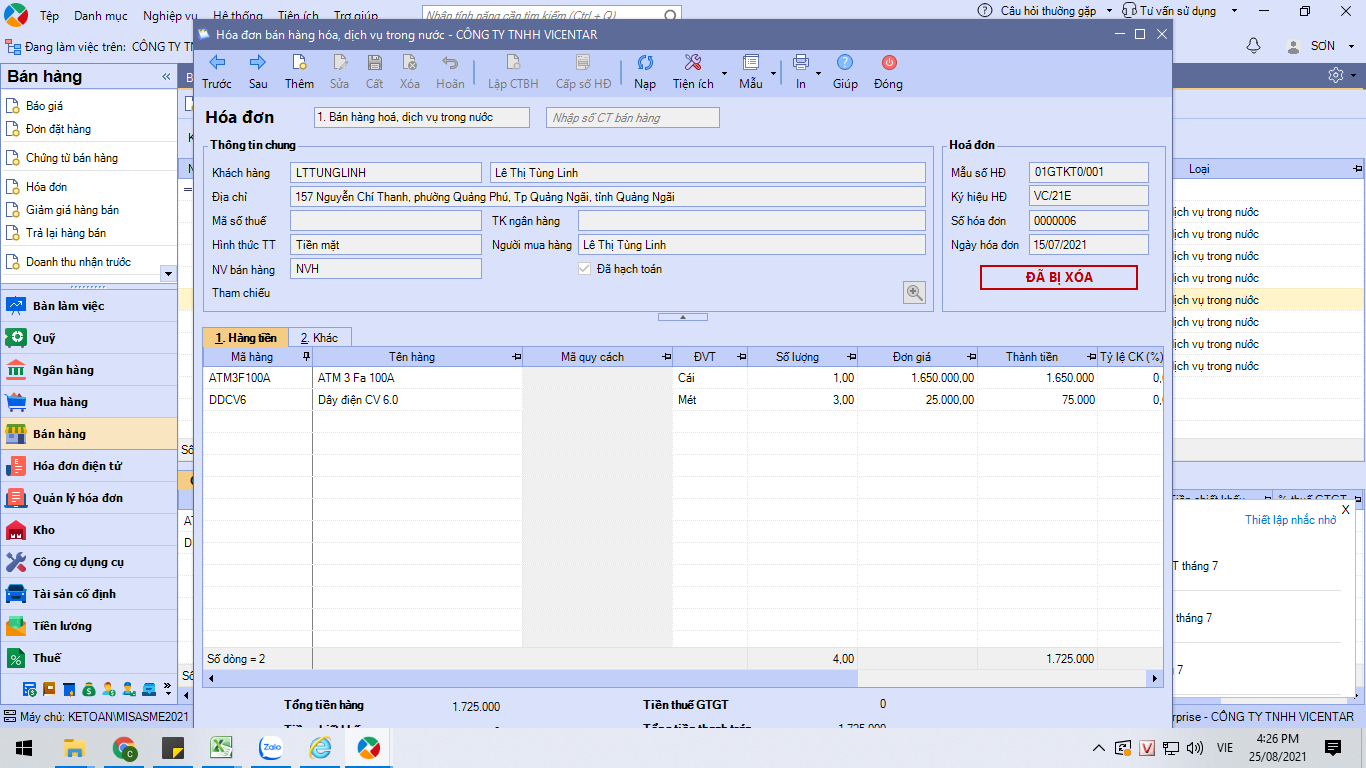Switch to the 1. Hàng tiền tab
Screen dimensions: 1366x768
(x=245, y=338)
